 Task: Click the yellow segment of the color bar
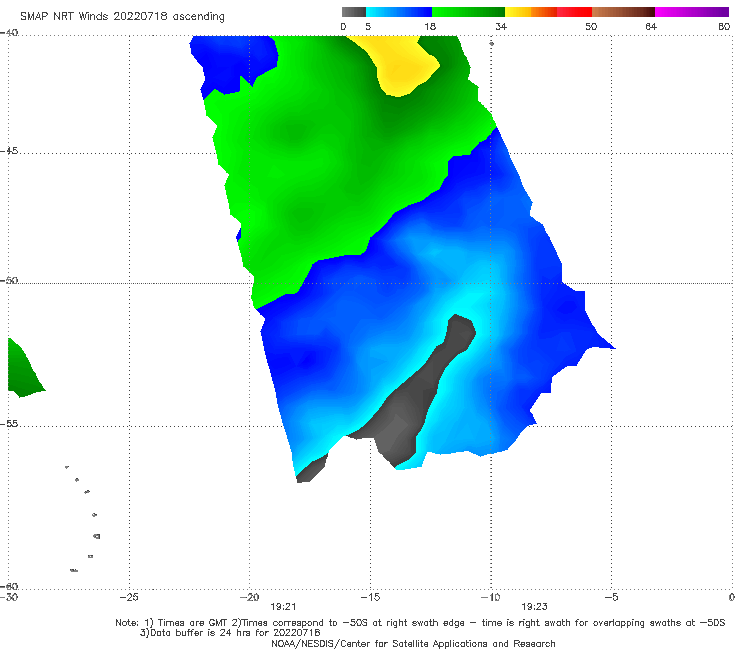point(518,12)
